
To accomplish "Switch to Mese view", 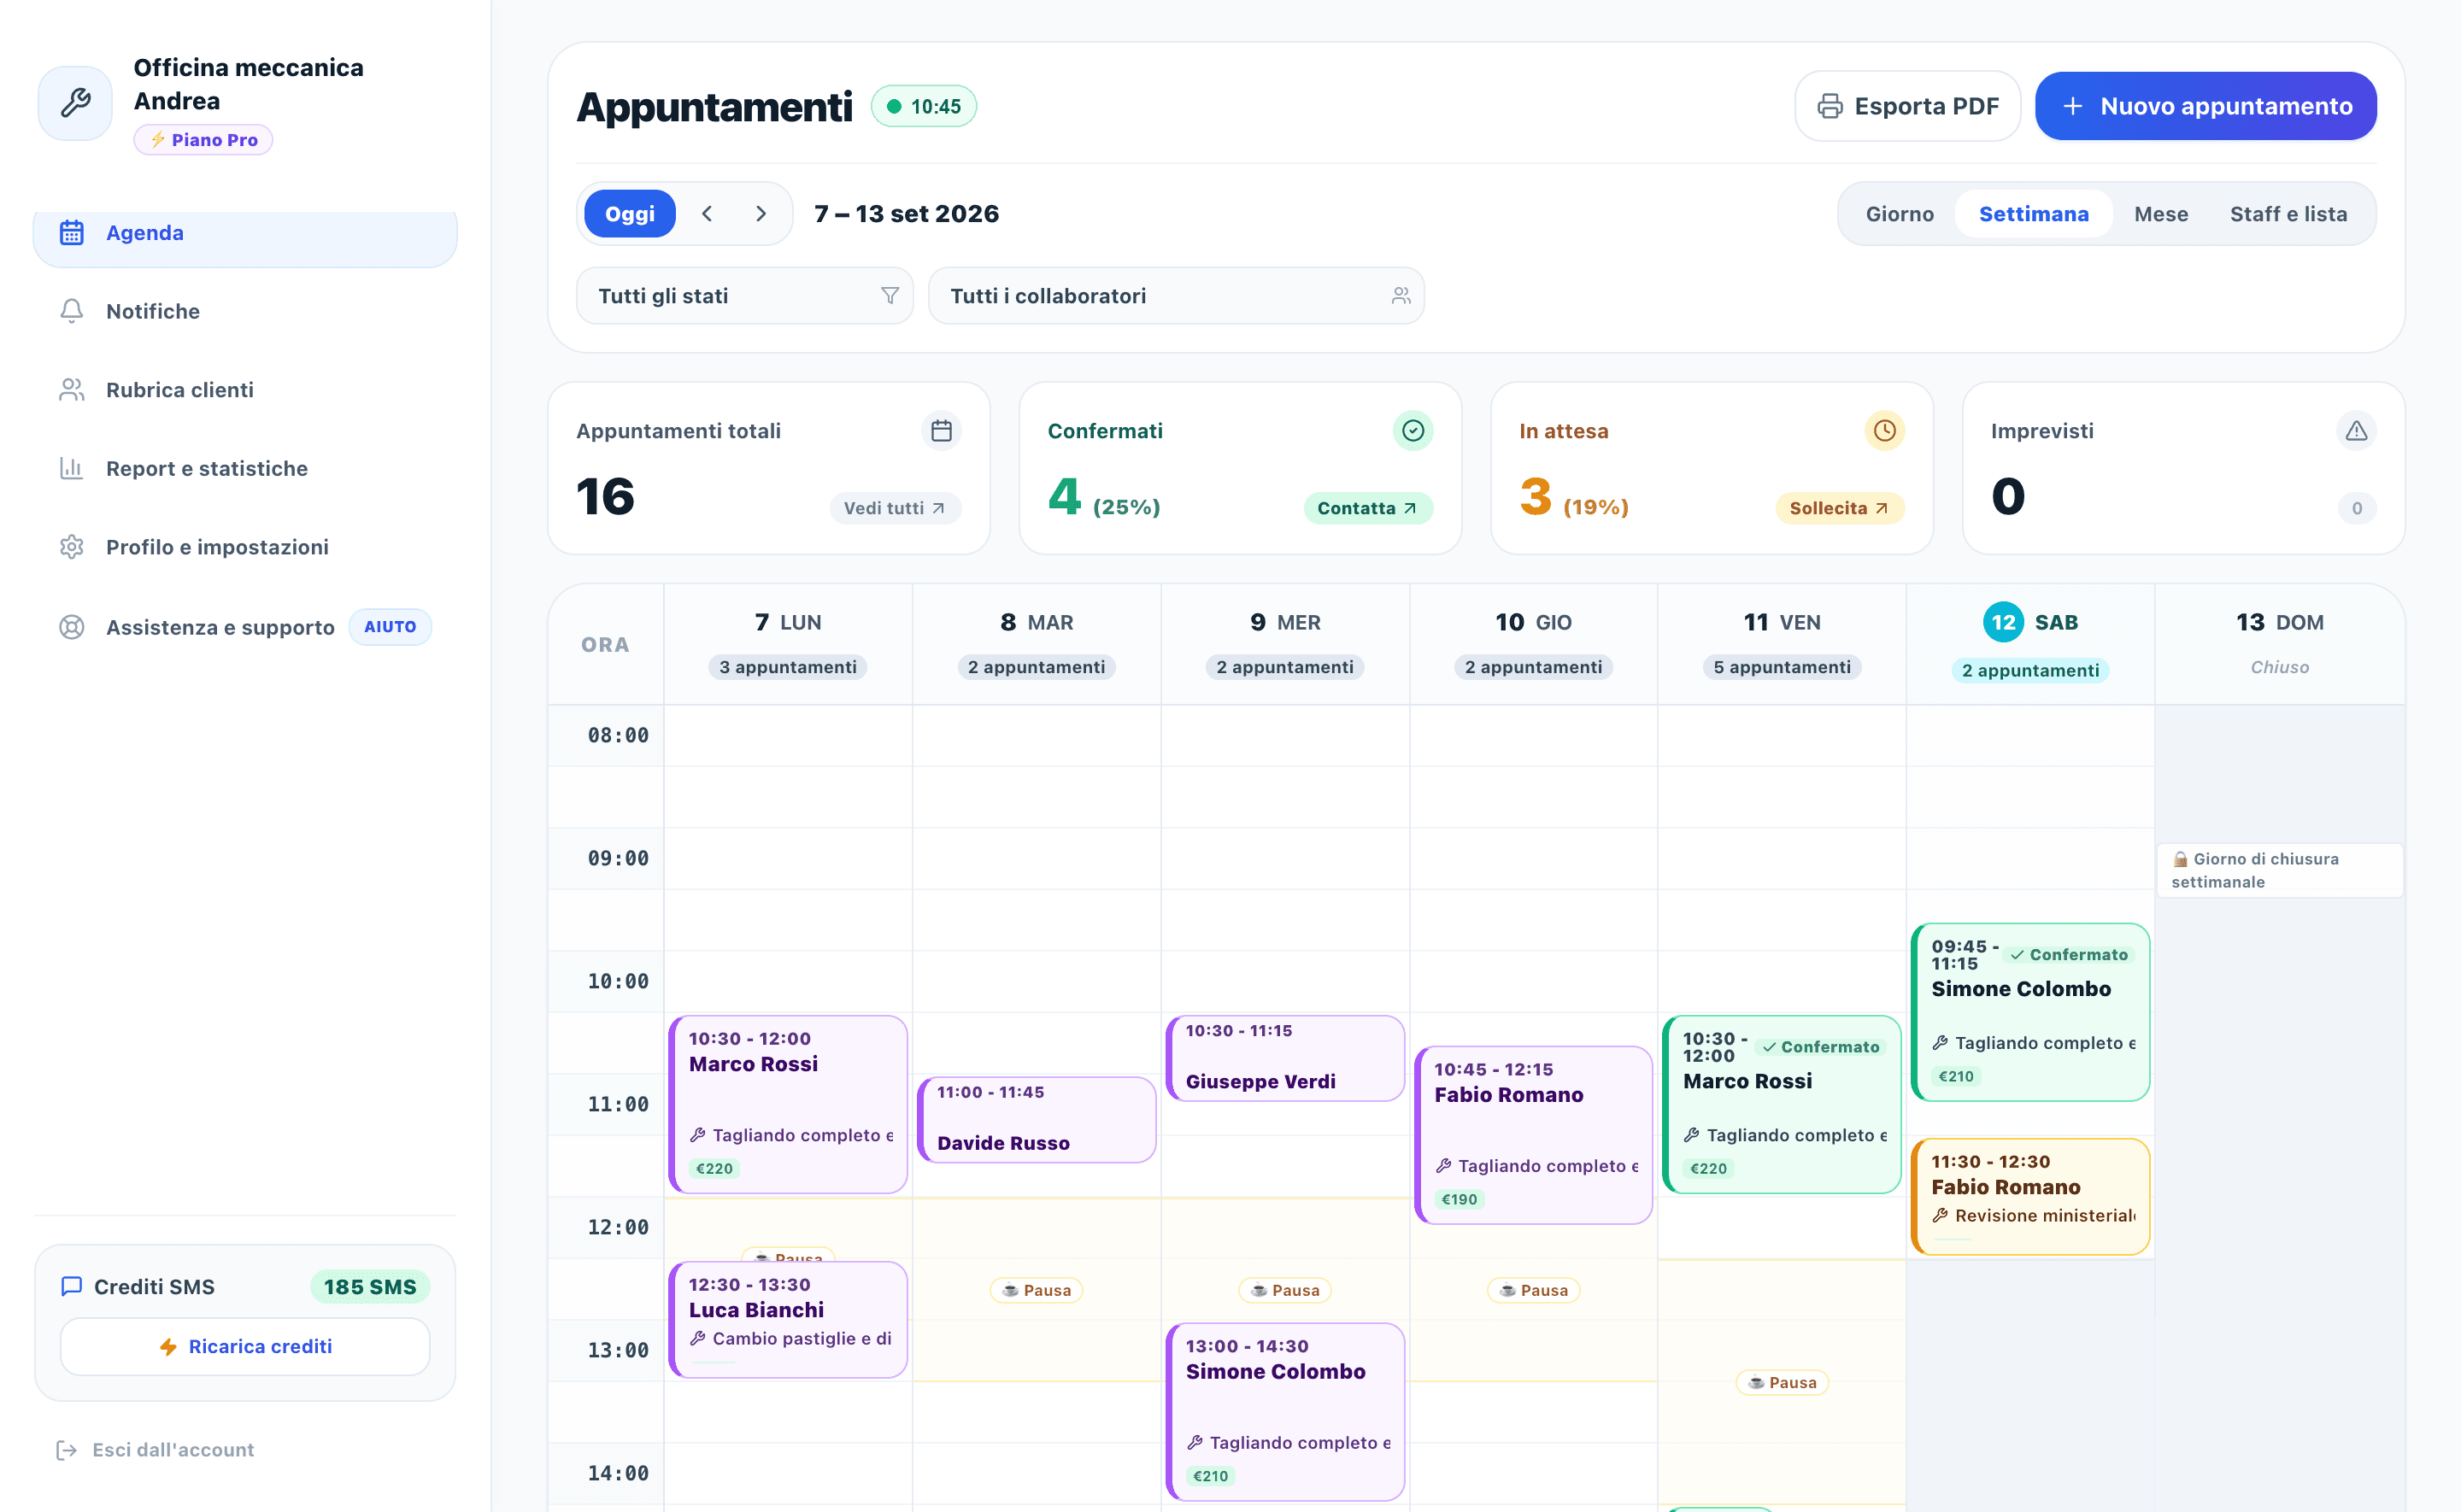I will coord(2160,214).
